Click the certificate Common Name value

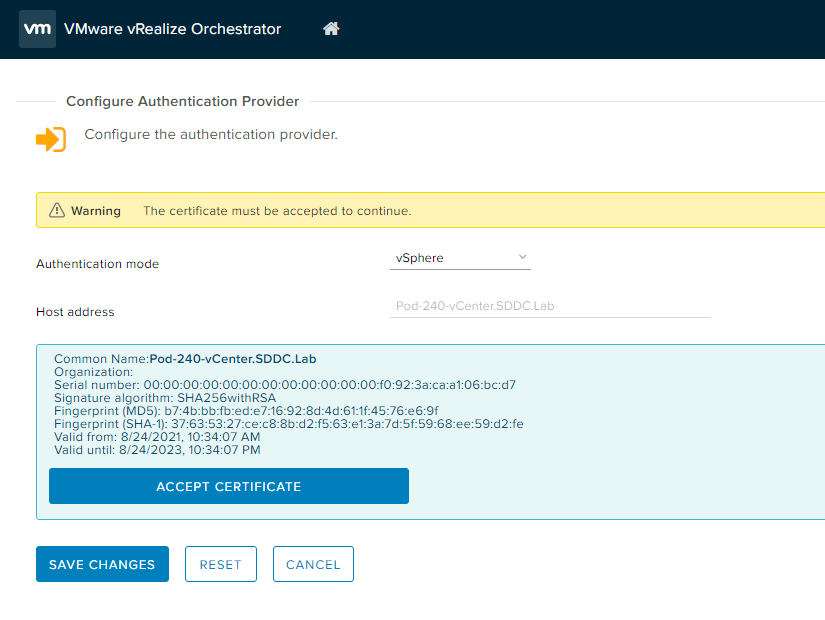pos(232,359)
